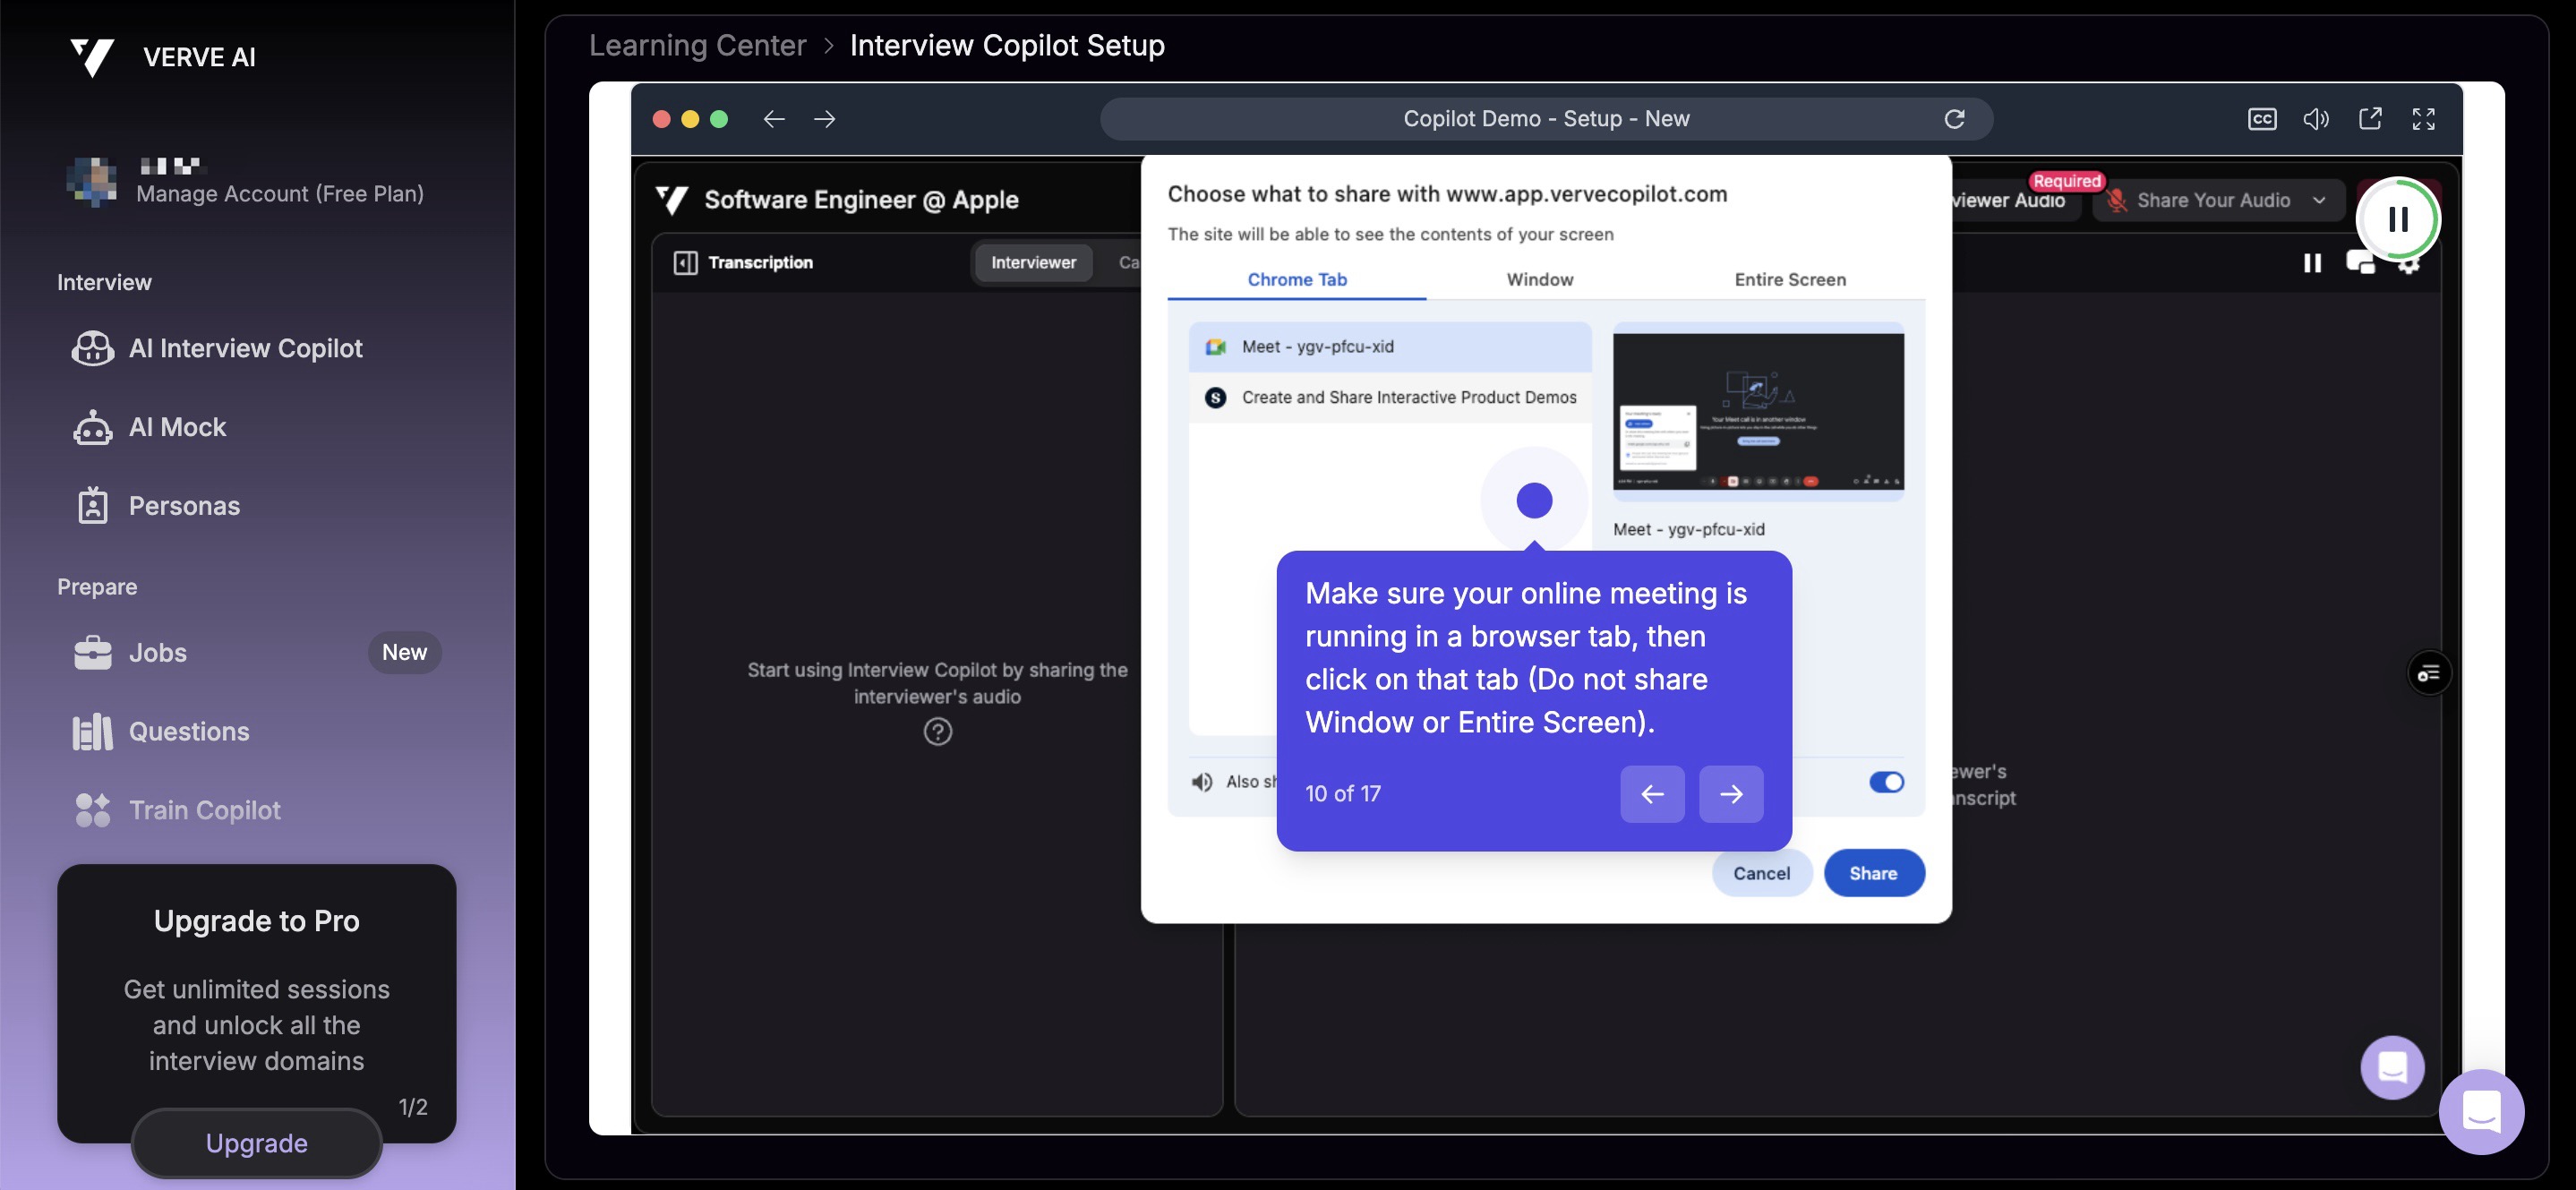Toggle closed captions icon in demo toolbar

(x=2261, y=119)
